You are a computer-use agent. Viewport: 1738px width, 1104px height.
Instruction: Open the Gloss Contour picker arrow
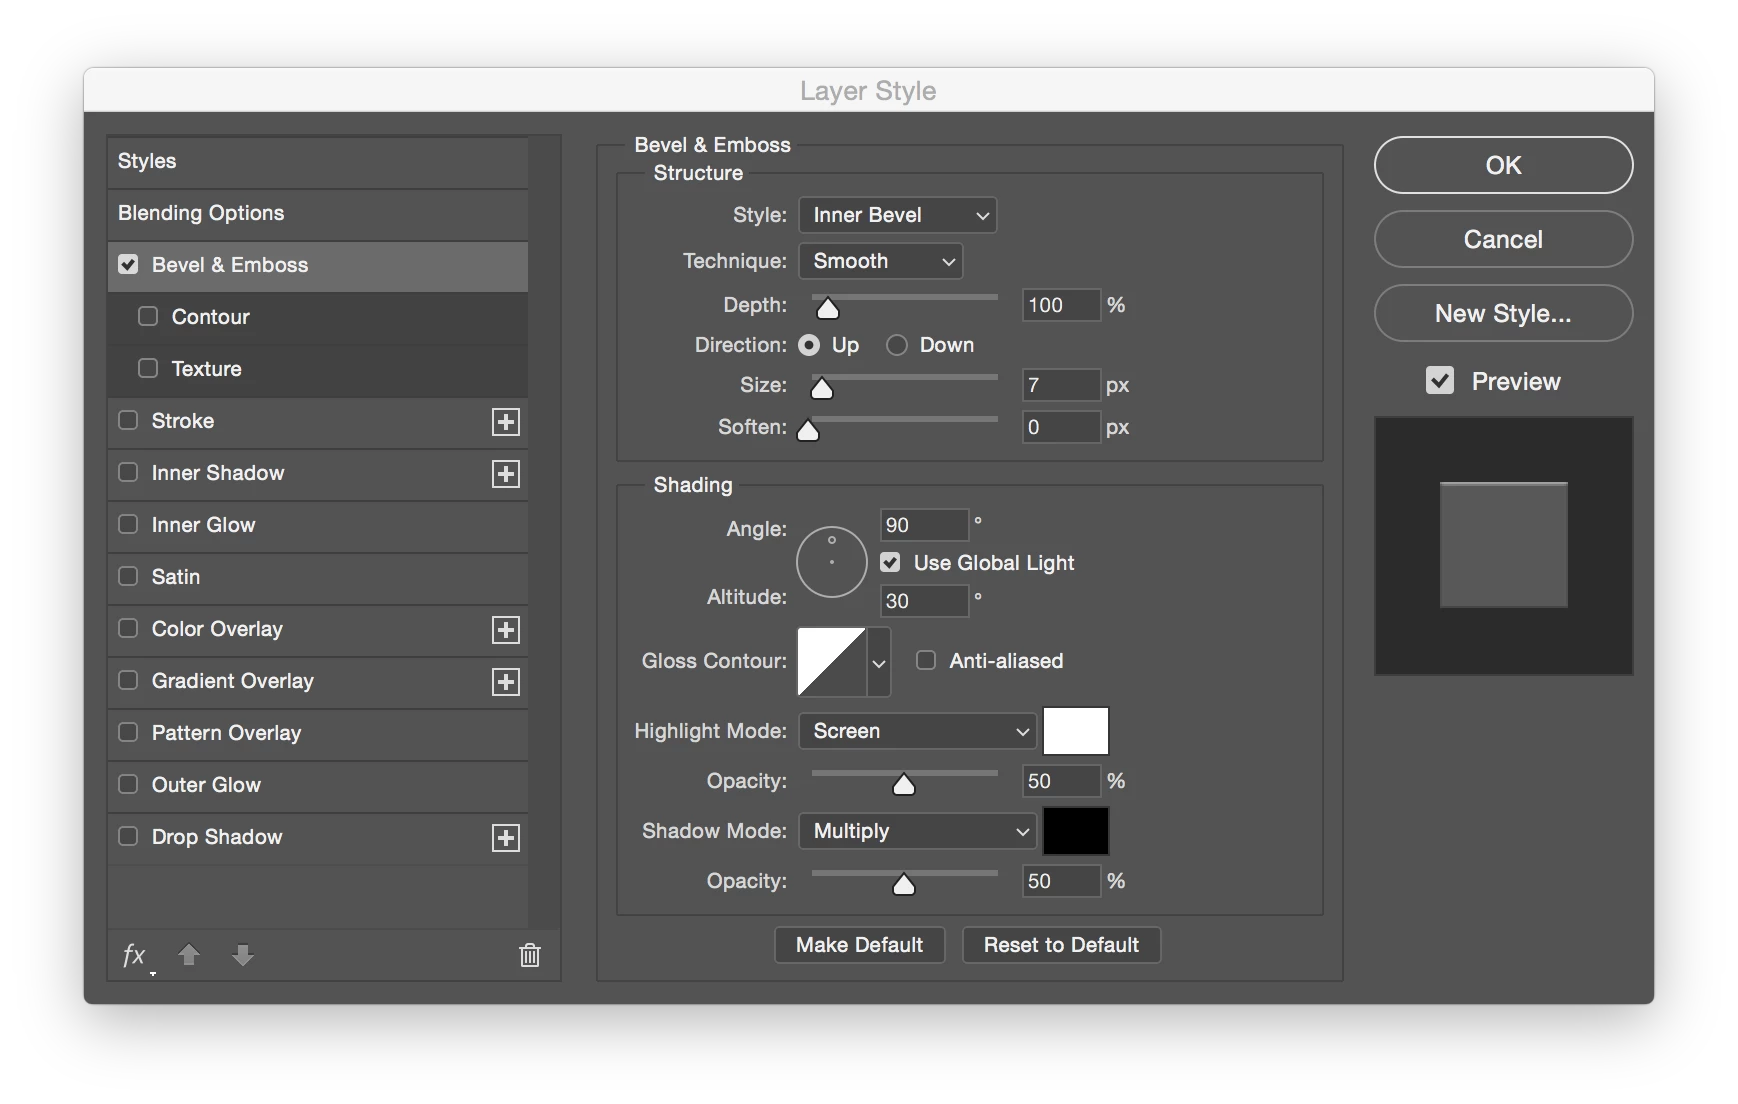click(x=878, y=662)
